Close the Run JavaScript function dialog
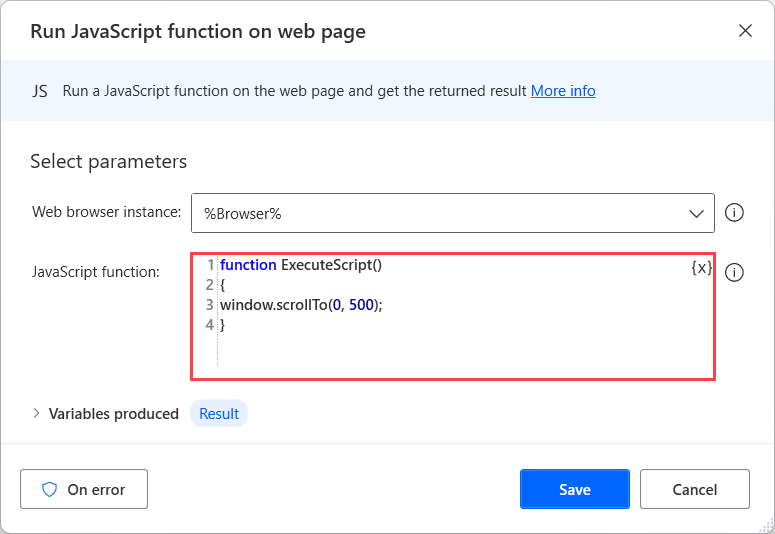Viewport: 775px width, 534px height. [x=745, y=31]
